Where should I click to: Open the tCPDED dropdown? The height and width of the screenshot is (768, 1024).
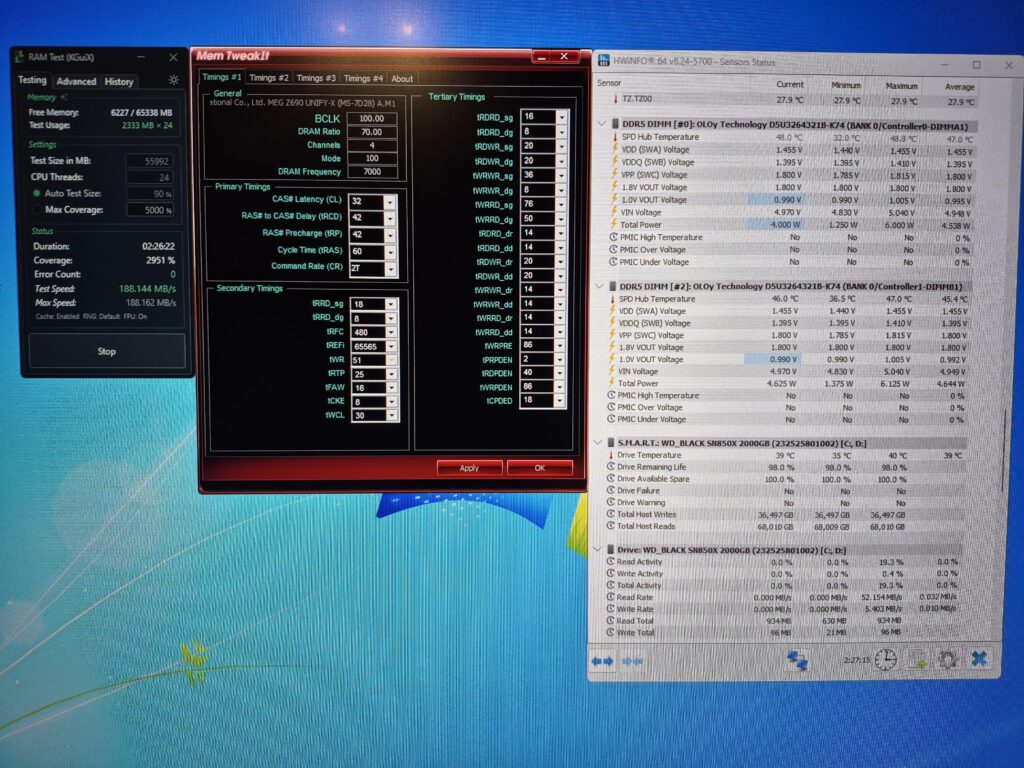coord(559,400)
